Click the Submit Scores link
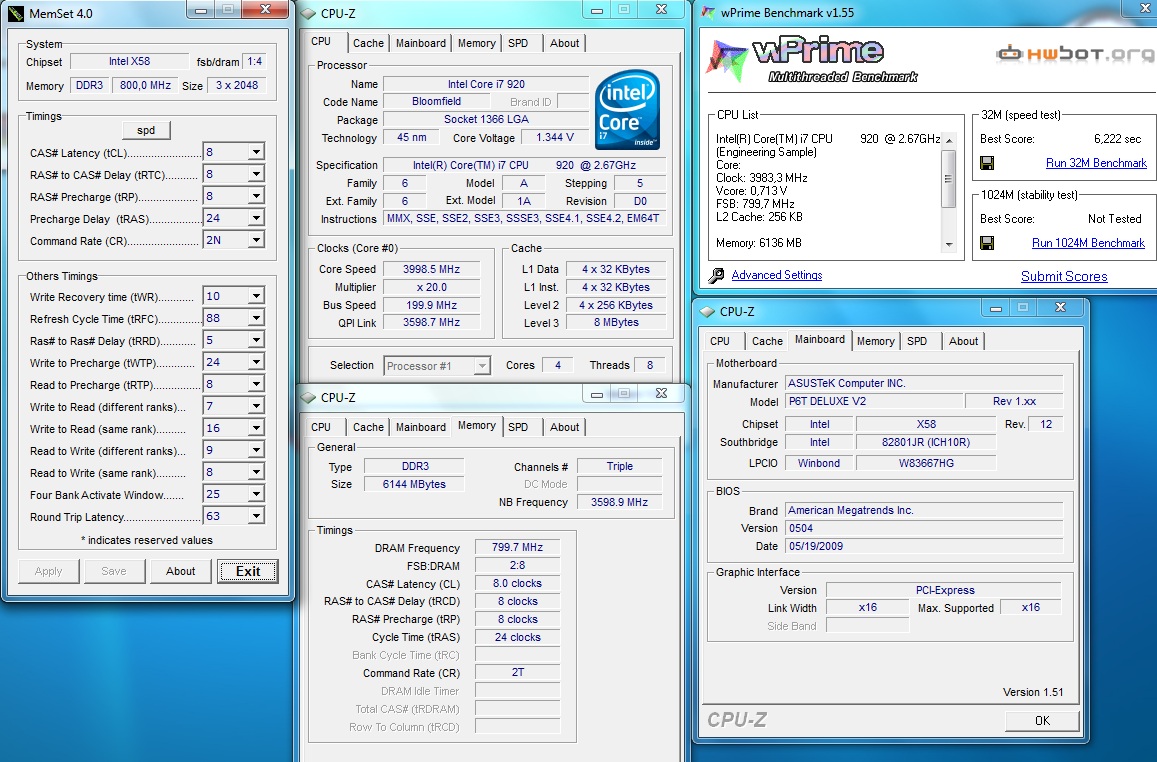1157x762 pixels. (1064, 277)
